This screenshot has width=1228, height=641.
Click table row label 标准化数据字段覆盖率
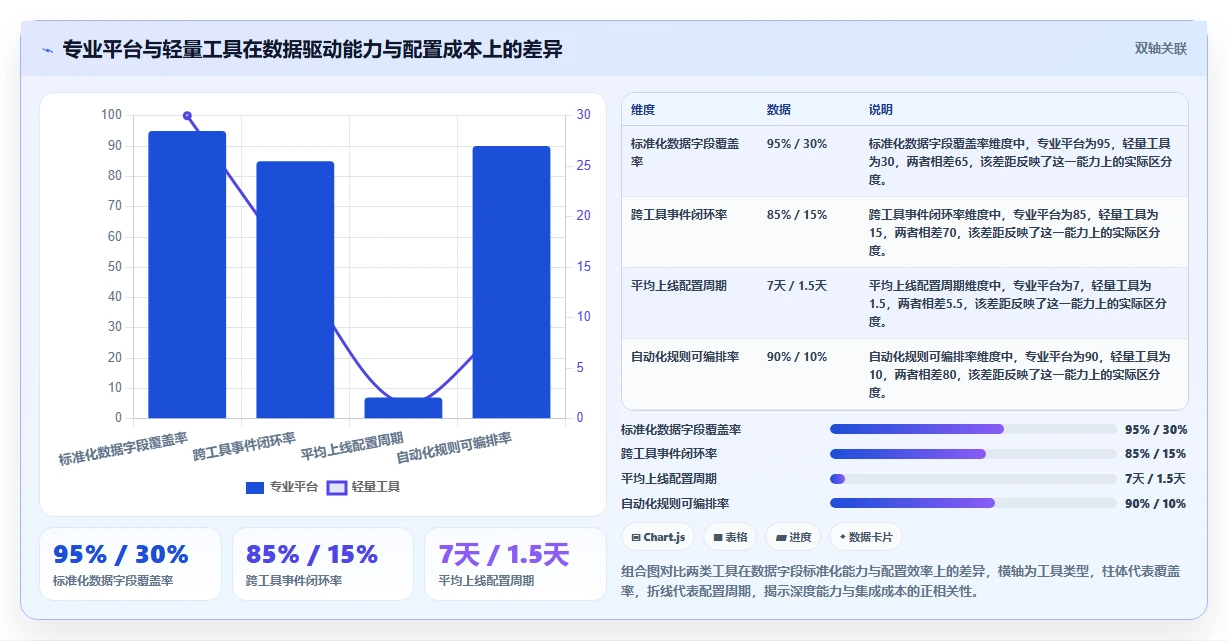[x=685, y=153]
